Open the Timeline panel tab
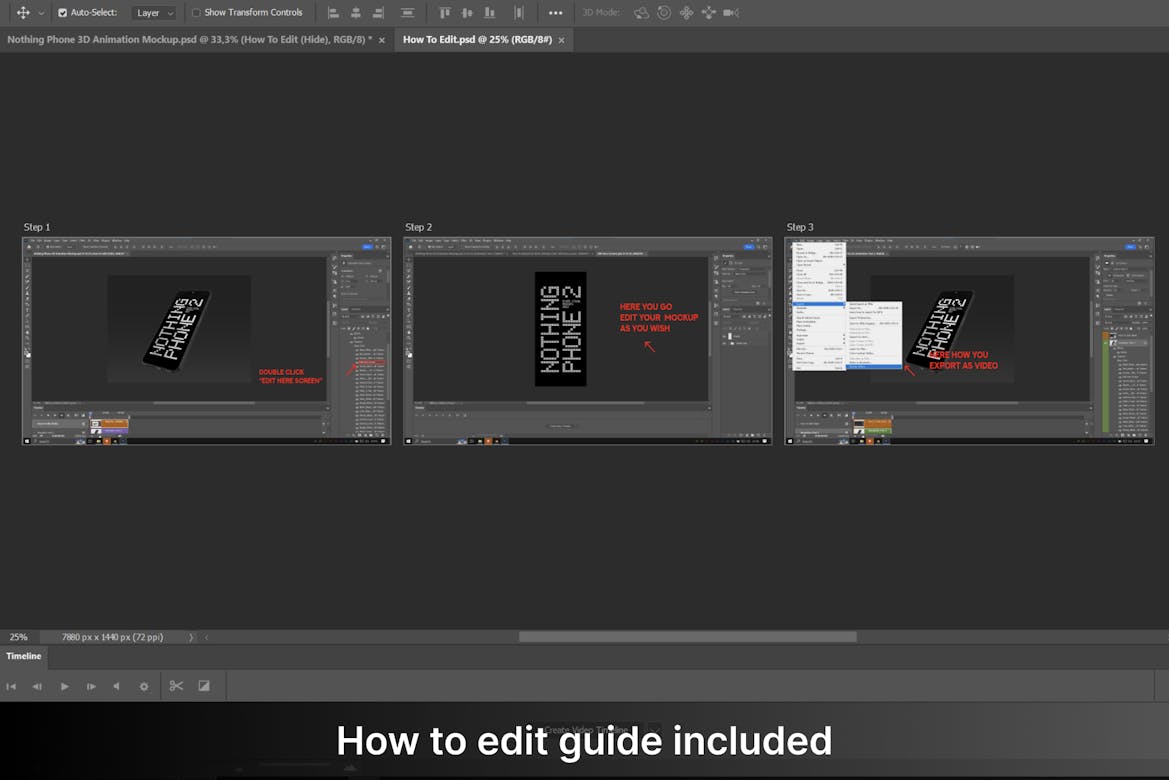Image resolution: width=1169 pixels, height=780 pixels. [x=24, y=656]
